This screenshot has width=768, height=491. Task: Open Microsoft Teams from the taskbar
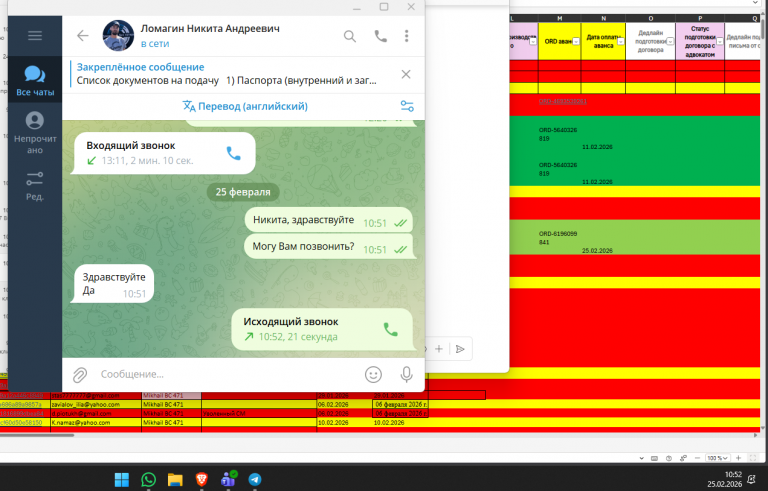click(x=228, y=479)
